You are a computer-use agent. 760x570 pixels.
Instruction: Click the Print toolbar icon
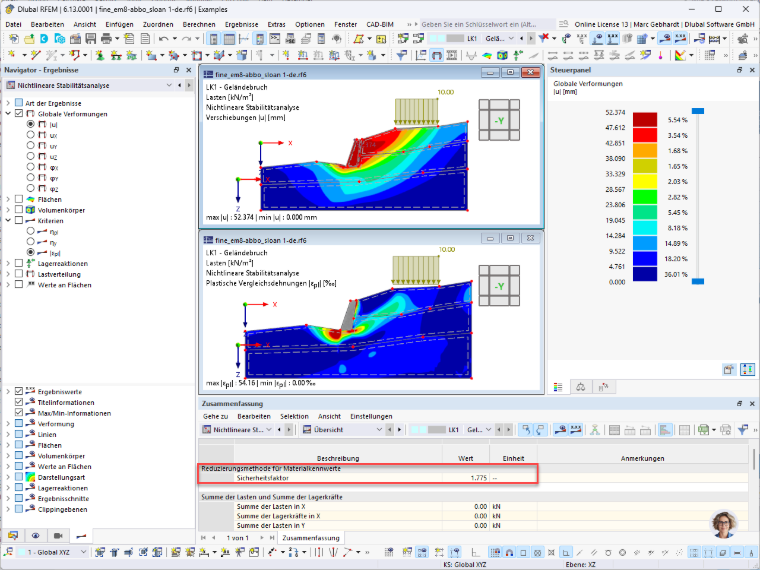pyautogui.click(x=106, y=38)
